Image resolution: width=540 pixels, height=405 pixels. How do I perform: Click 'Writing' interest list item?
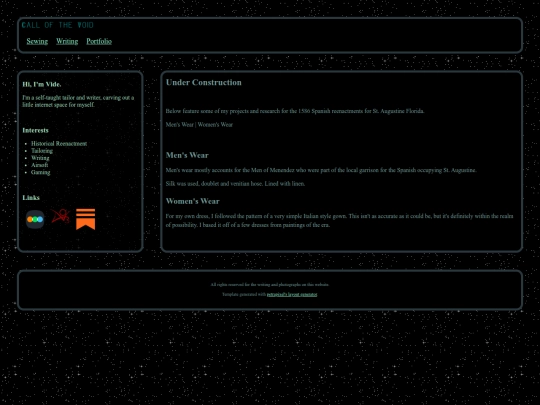[x=40, y=158]
